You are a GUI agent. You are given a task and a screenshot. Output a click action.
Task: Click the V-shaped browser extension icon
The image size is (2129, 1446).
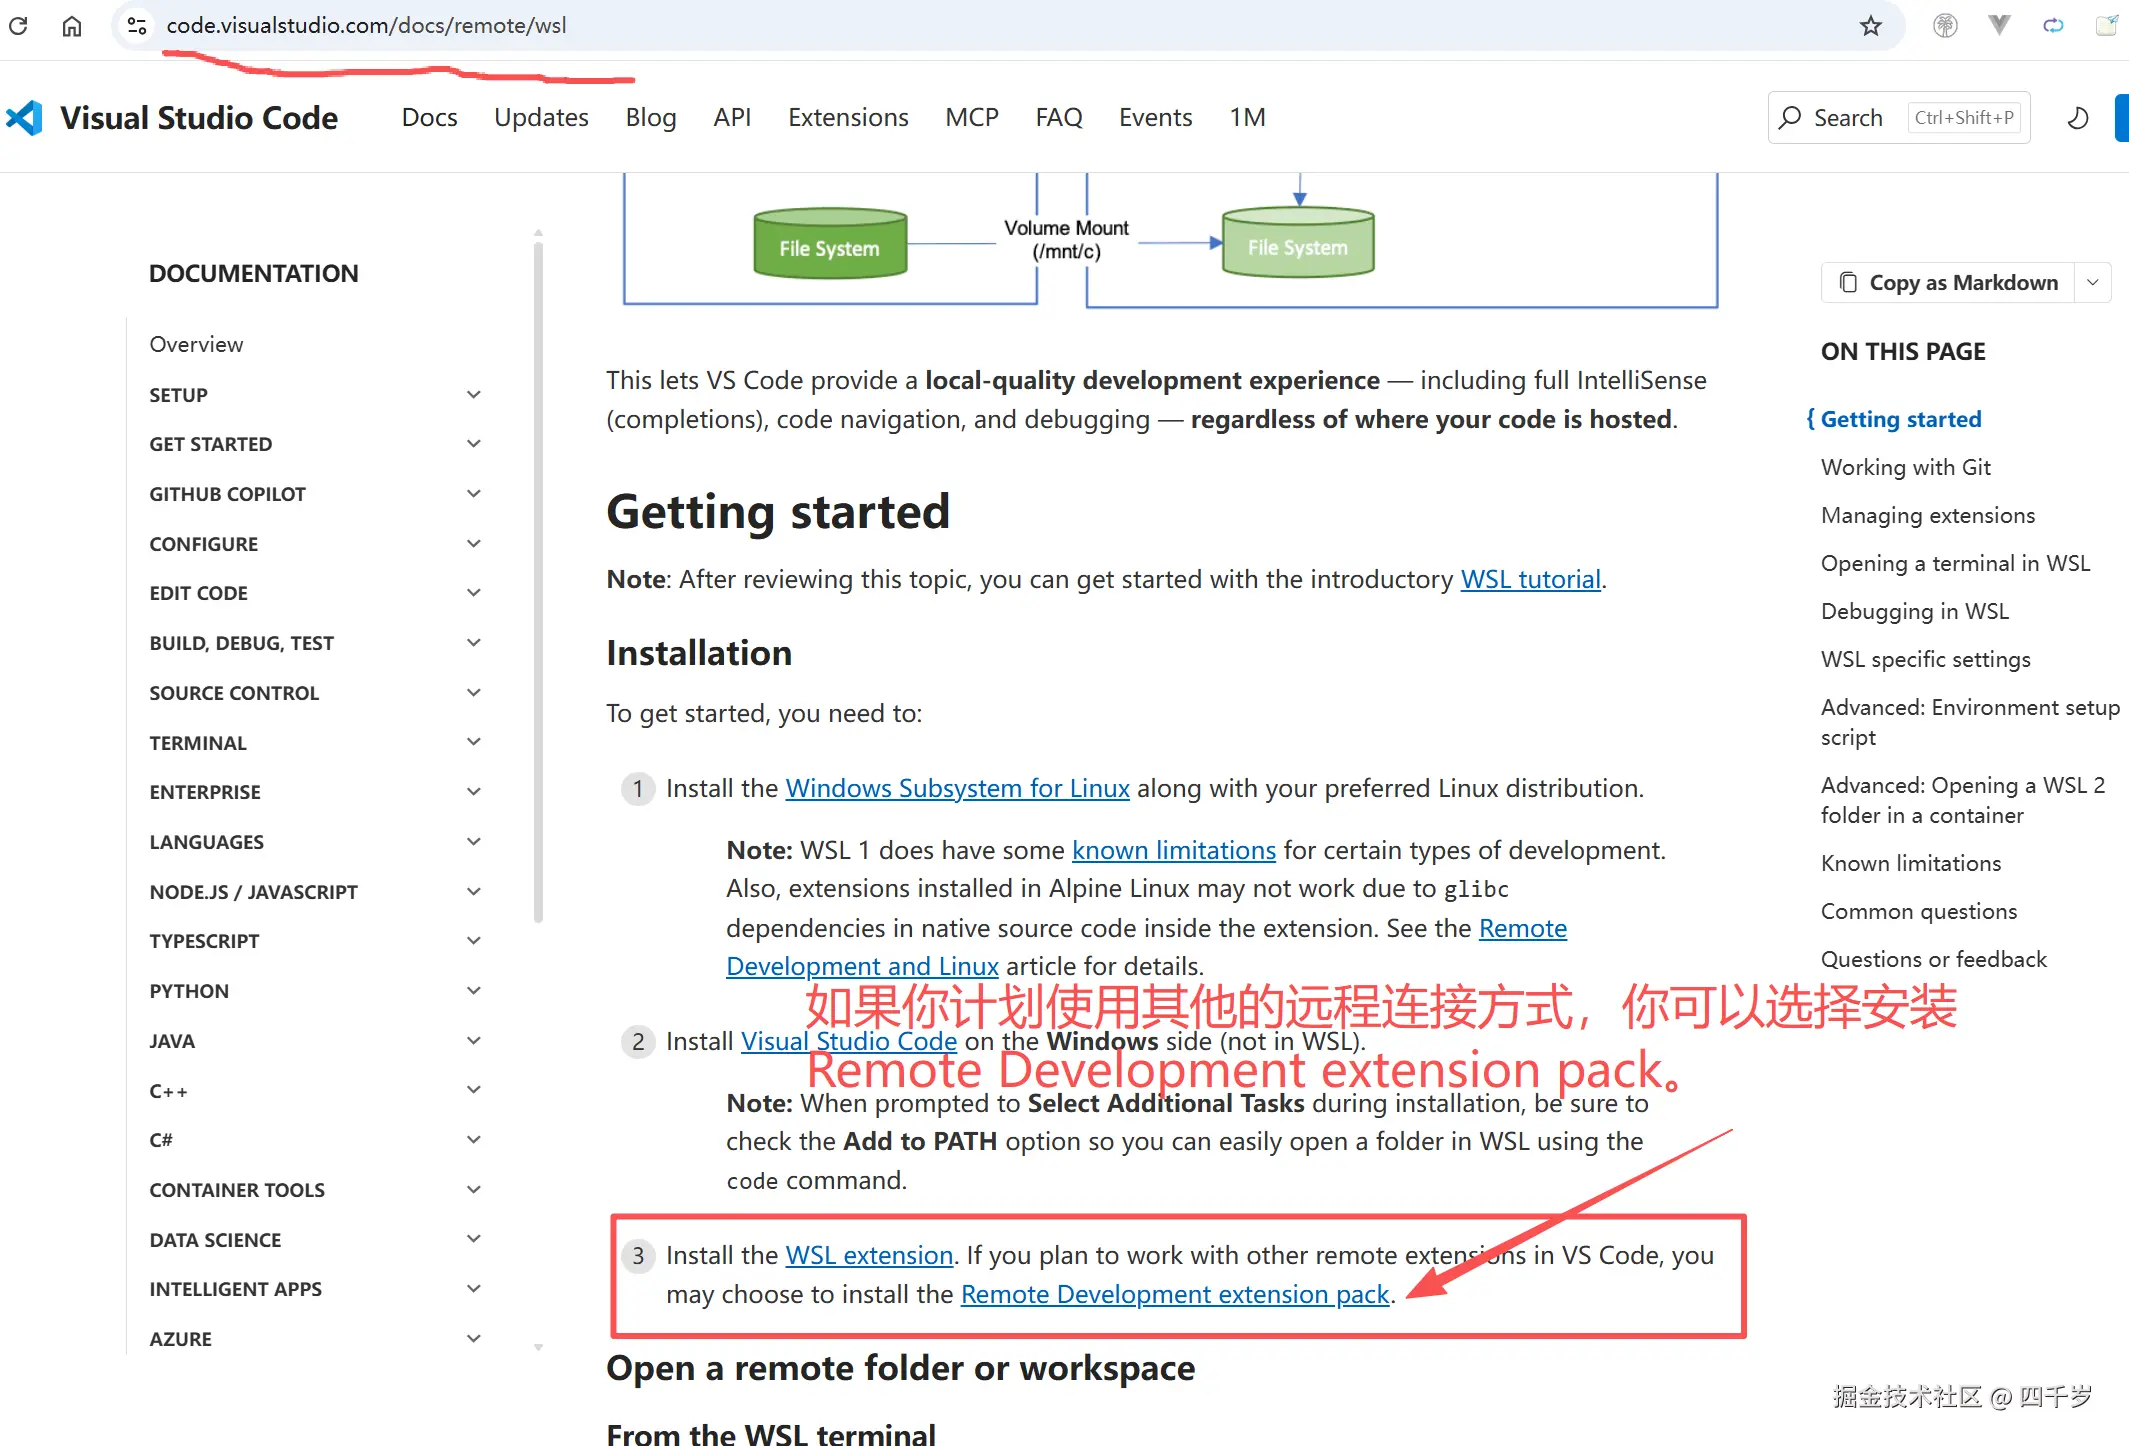[1998, 26]
